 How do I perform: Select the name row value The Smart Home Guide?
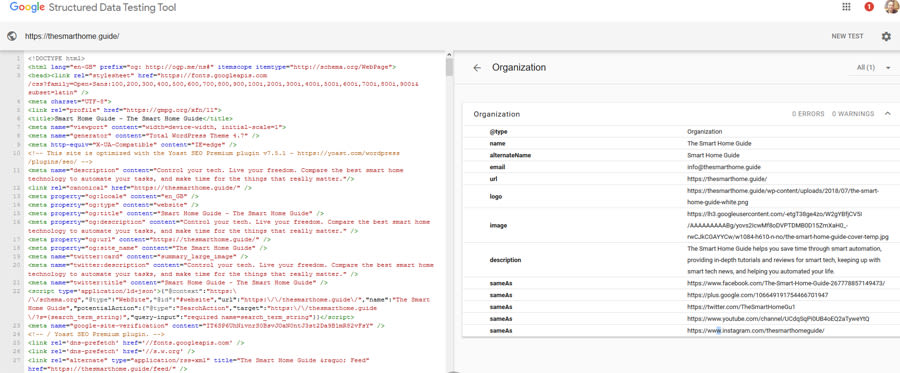tap(719, 143)
